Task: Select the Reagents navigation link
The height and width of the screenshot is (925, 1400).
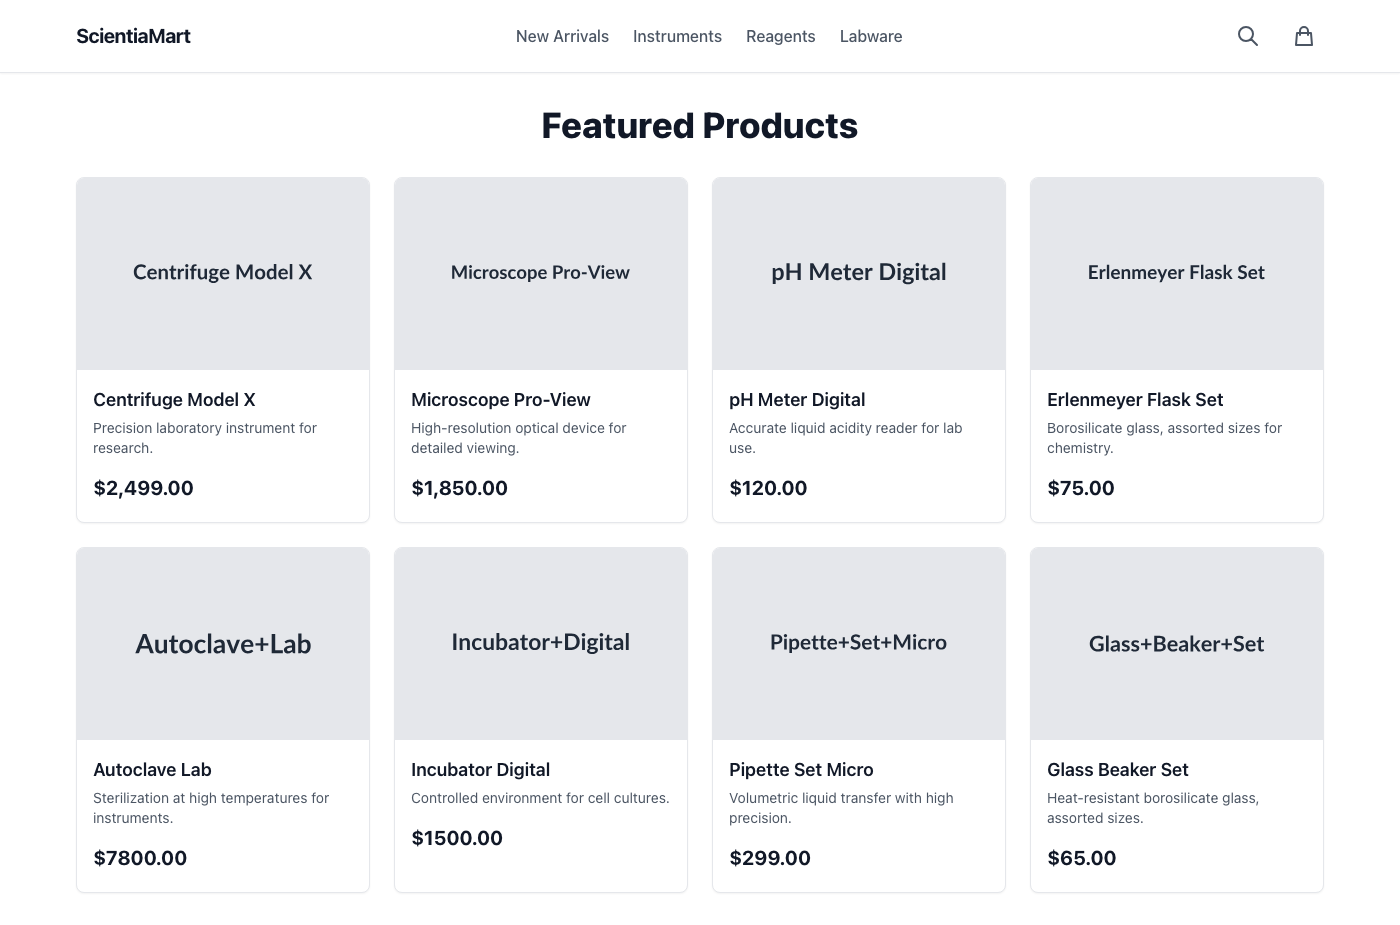Action: click(x=780, y=36)
